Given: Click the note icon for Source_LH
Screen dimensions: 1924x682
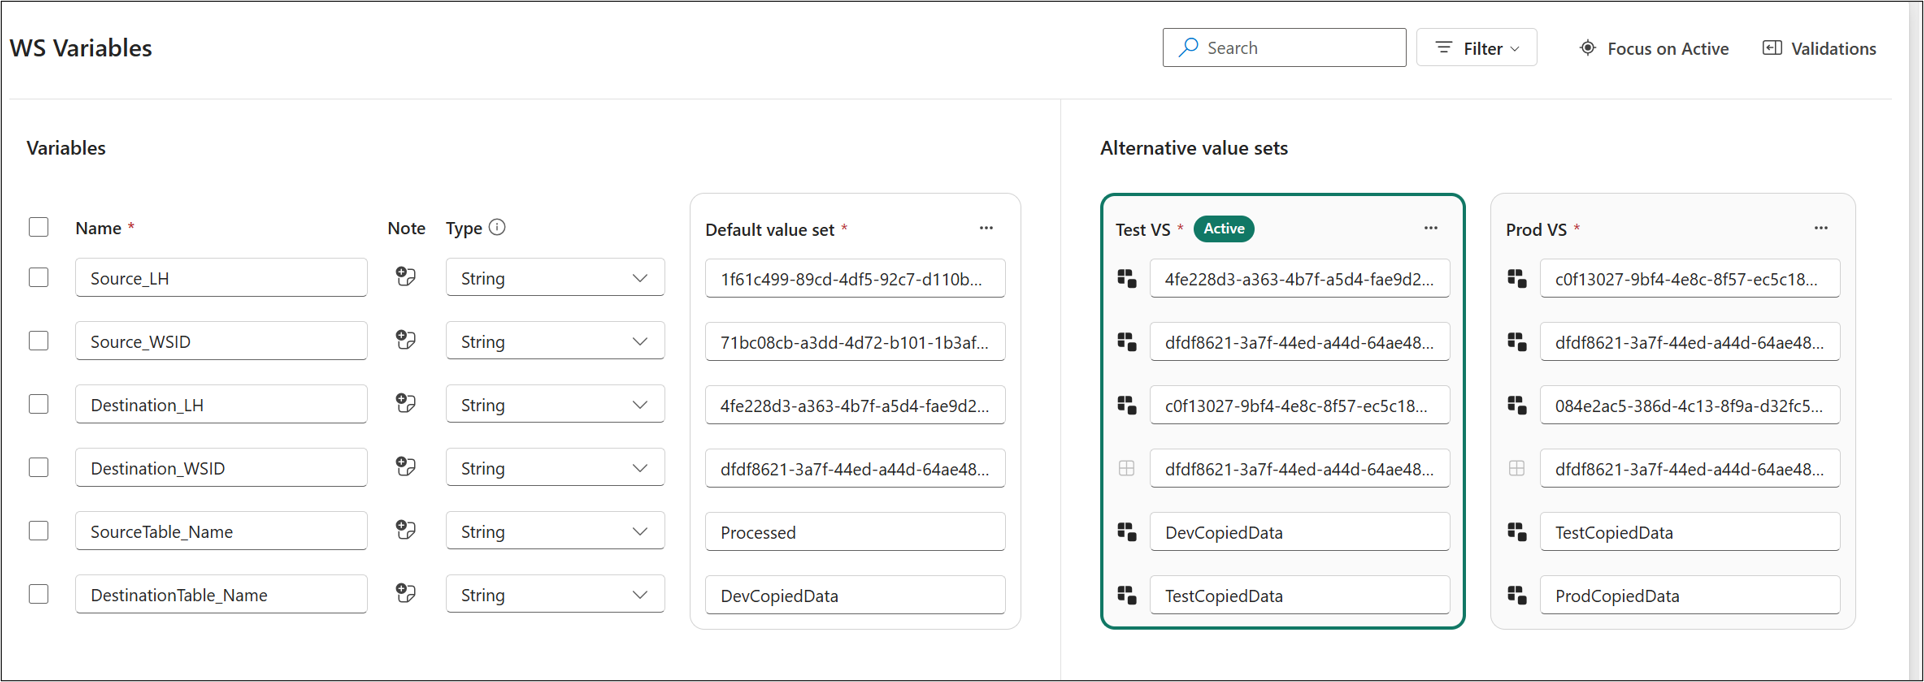Looking at the screenshot, I should [405, 277].
